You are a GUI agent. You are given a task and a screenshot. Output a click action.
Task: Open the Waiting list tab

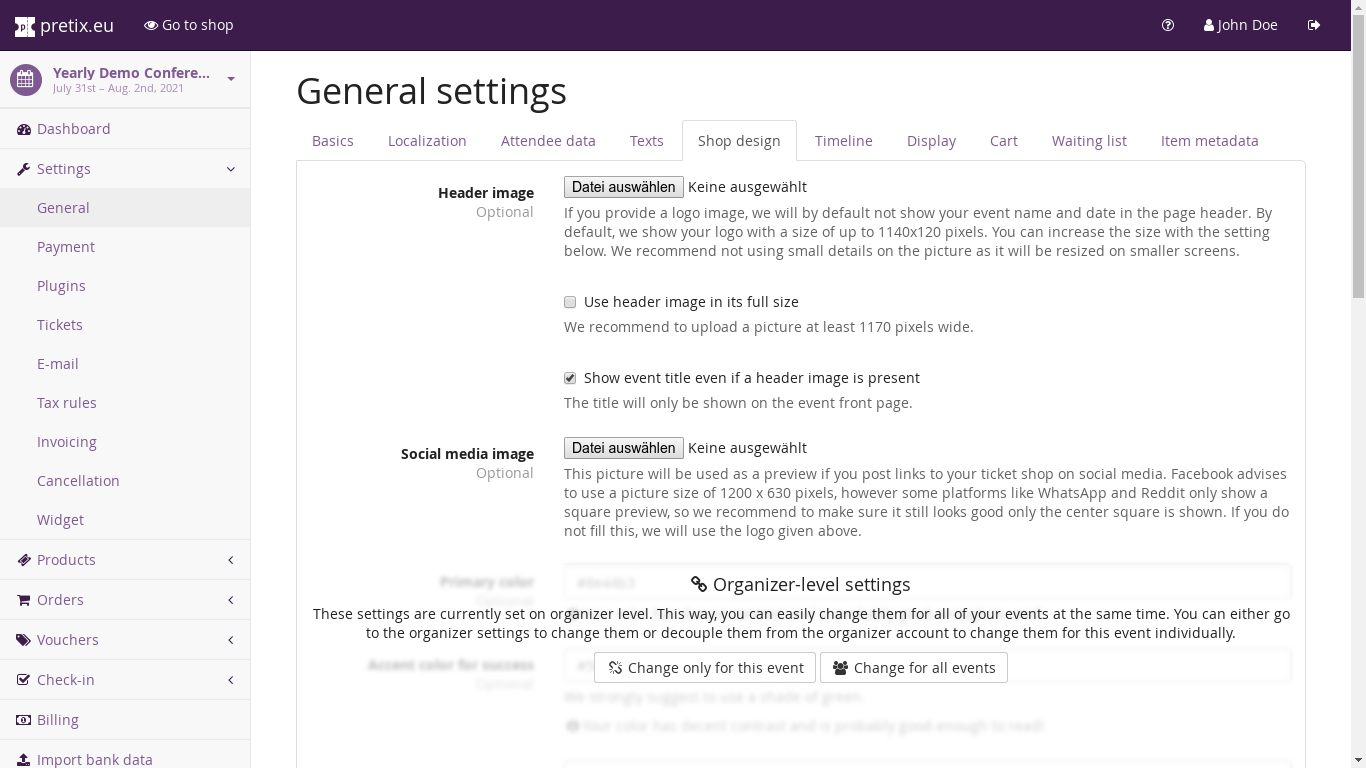pos(1089,141)
